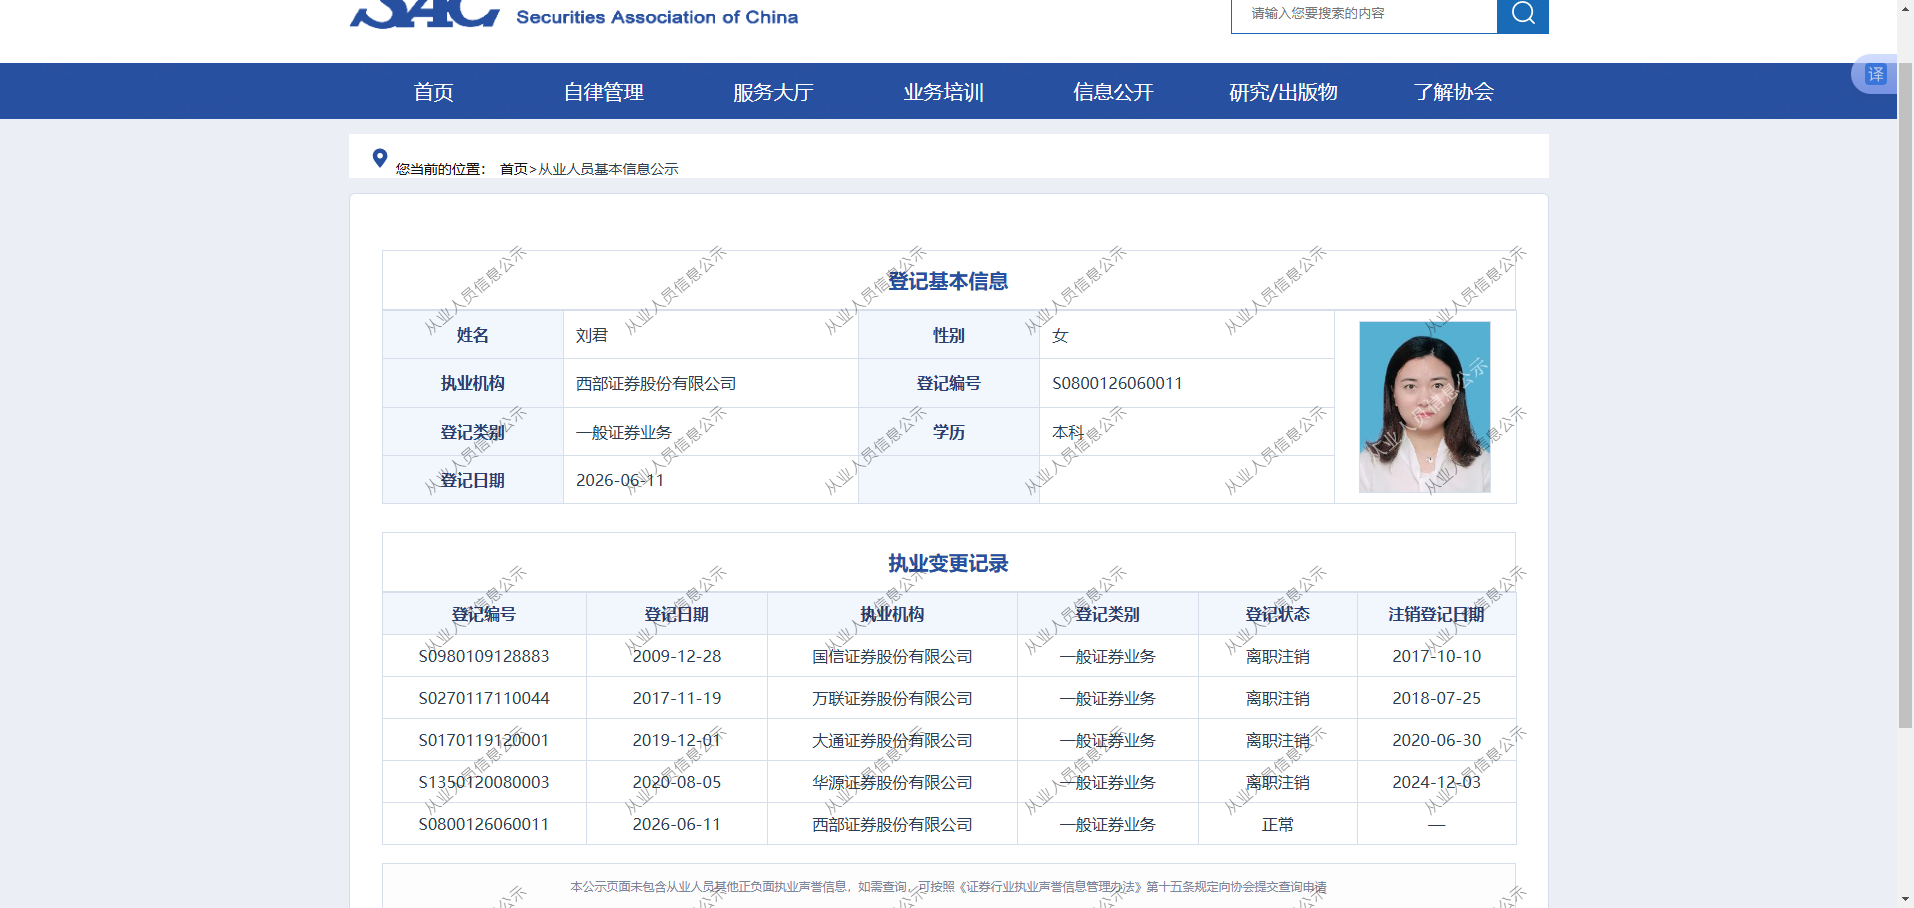Click the 首页 breadcrumb link

pyautogui.click(x=514, y=169)
